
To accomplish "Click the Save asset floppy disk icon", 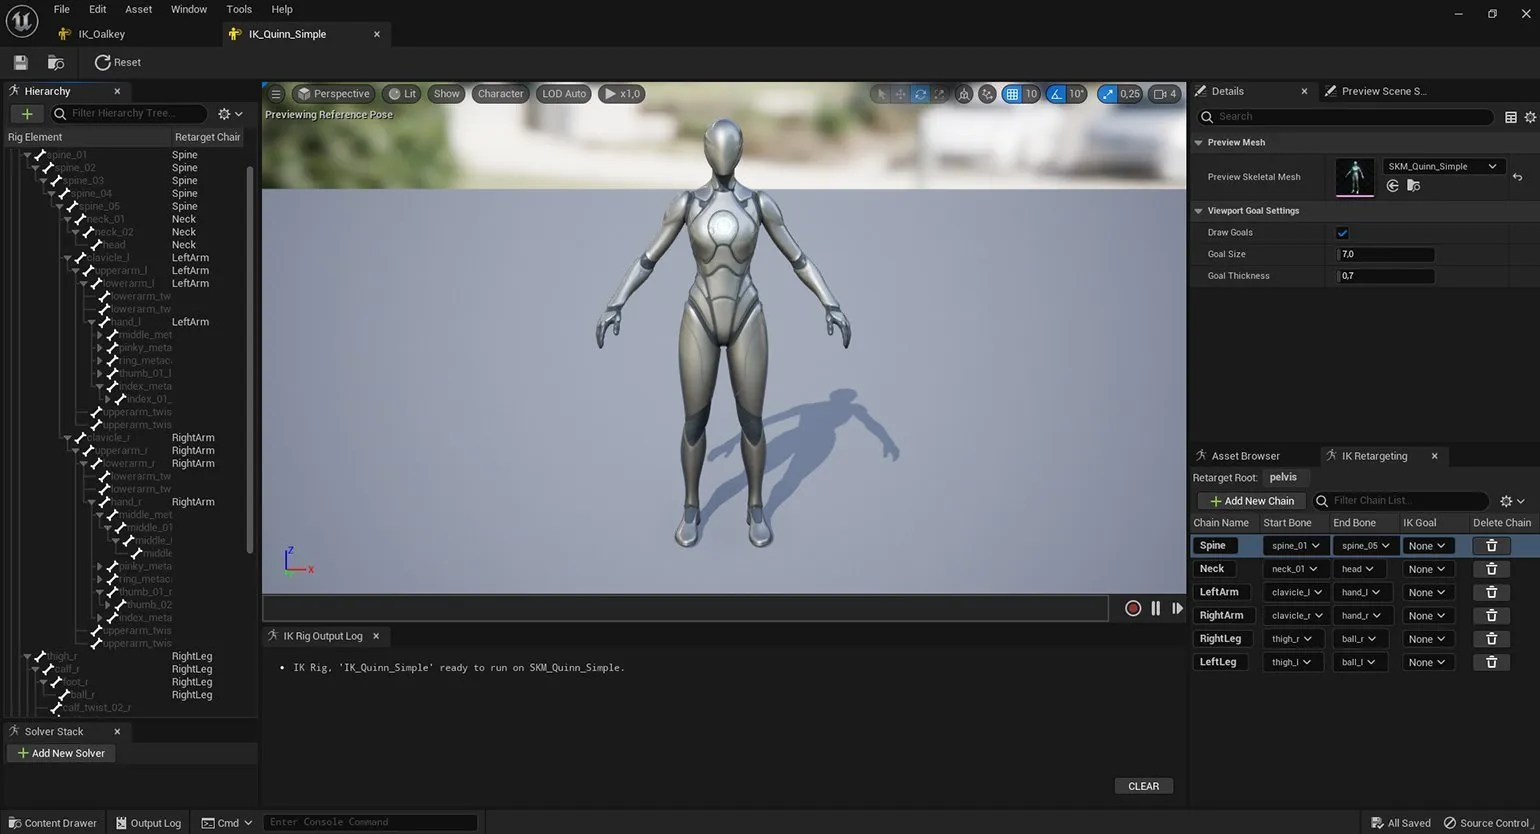I will coord(20,62).
